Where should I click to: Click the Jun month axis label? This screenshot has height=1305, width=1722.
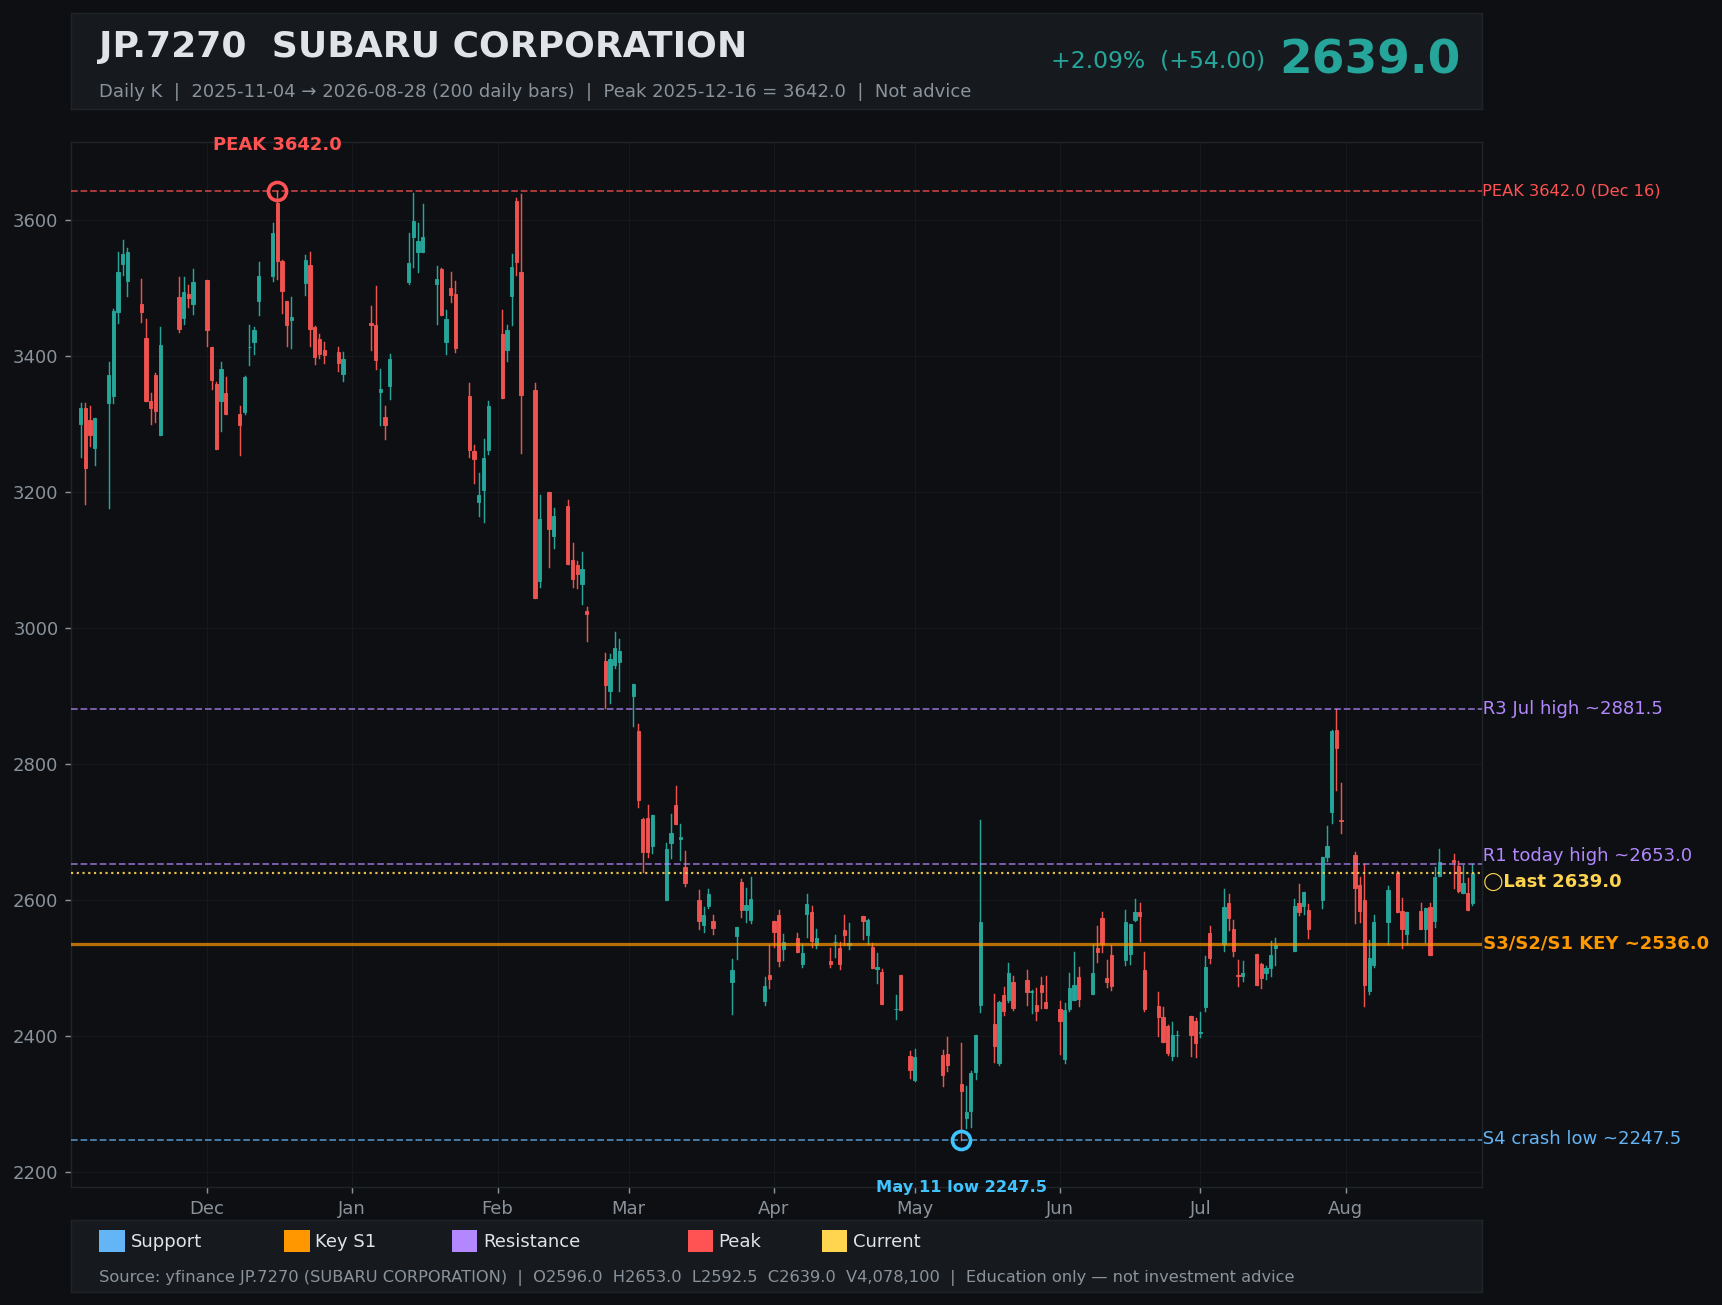tap(1059, 1208)
